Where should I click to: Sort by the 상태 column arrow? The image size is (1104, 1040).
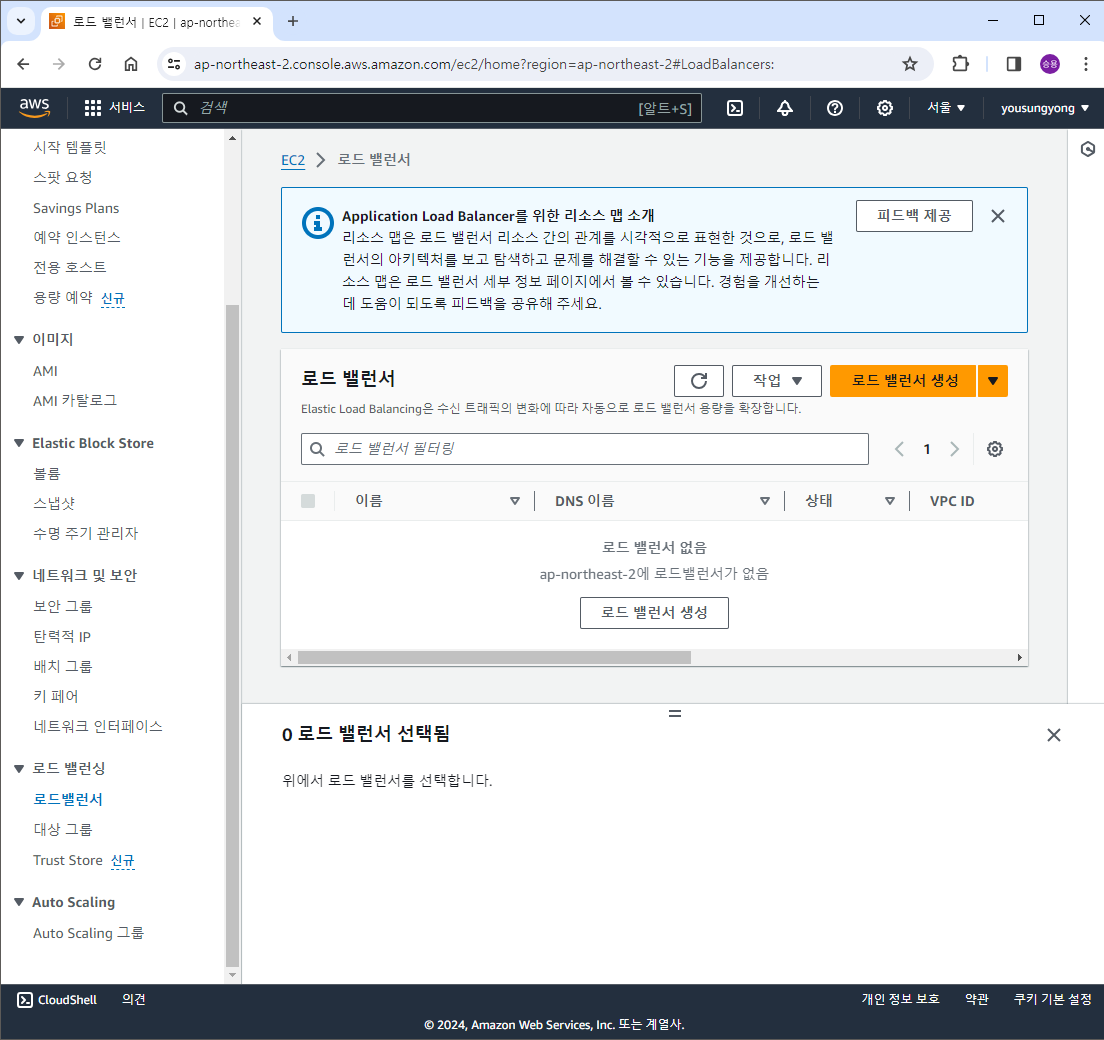pyautogui.click(x=890, y=501)
